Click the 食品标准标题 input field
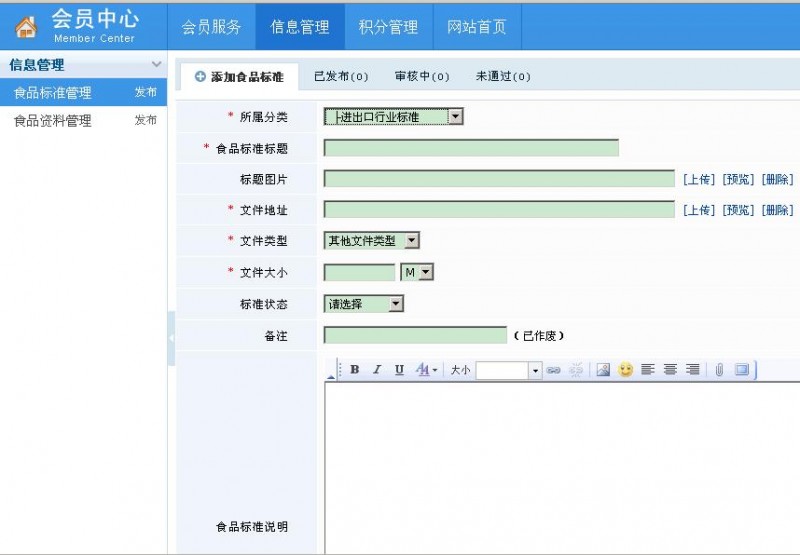Image resolution: width=800 pixels, height=555 pixels. tap(471, 149)
